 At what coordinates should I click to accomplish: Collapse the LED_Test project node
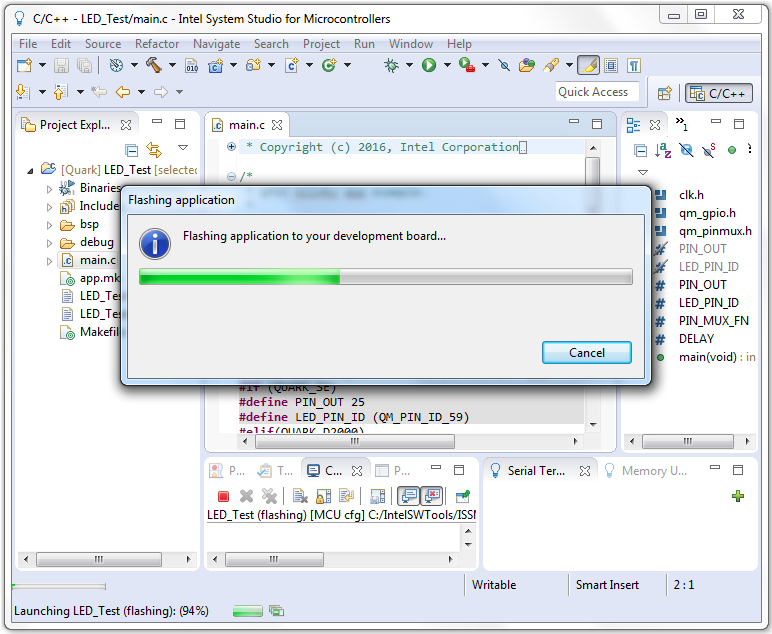pyautogui.click(x=30, y=170)
